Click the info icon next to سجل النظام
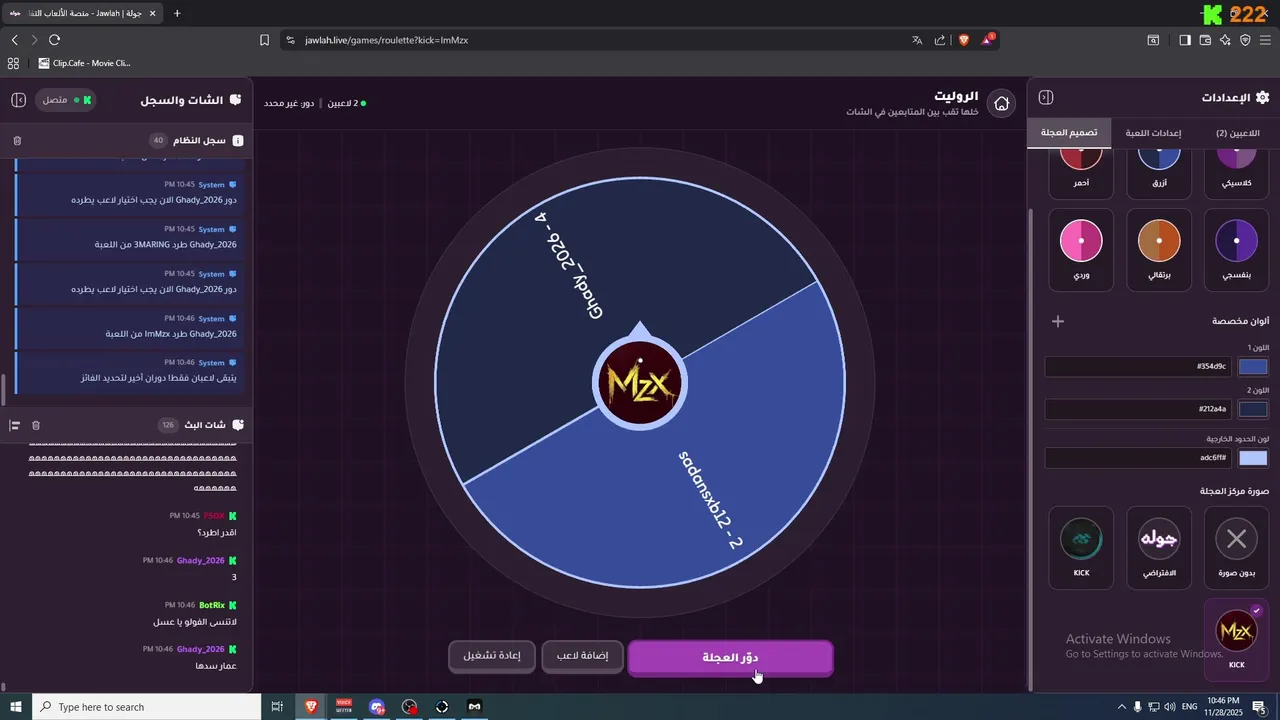The height and width of the screenshot is (720, 1280). (237, 141)
